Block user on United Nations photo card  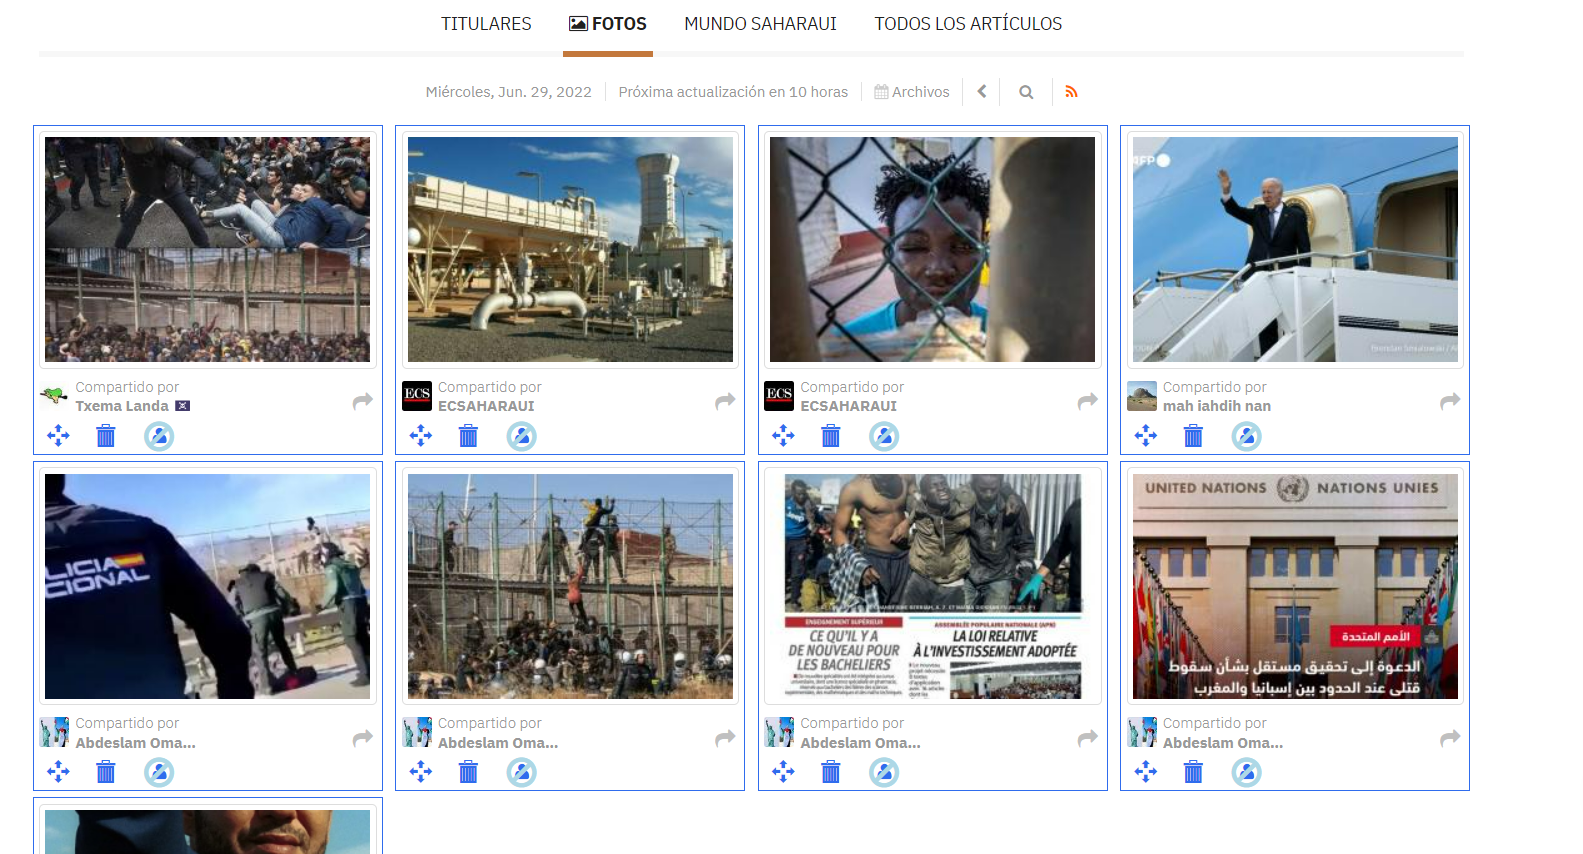tap(1246, 772)
